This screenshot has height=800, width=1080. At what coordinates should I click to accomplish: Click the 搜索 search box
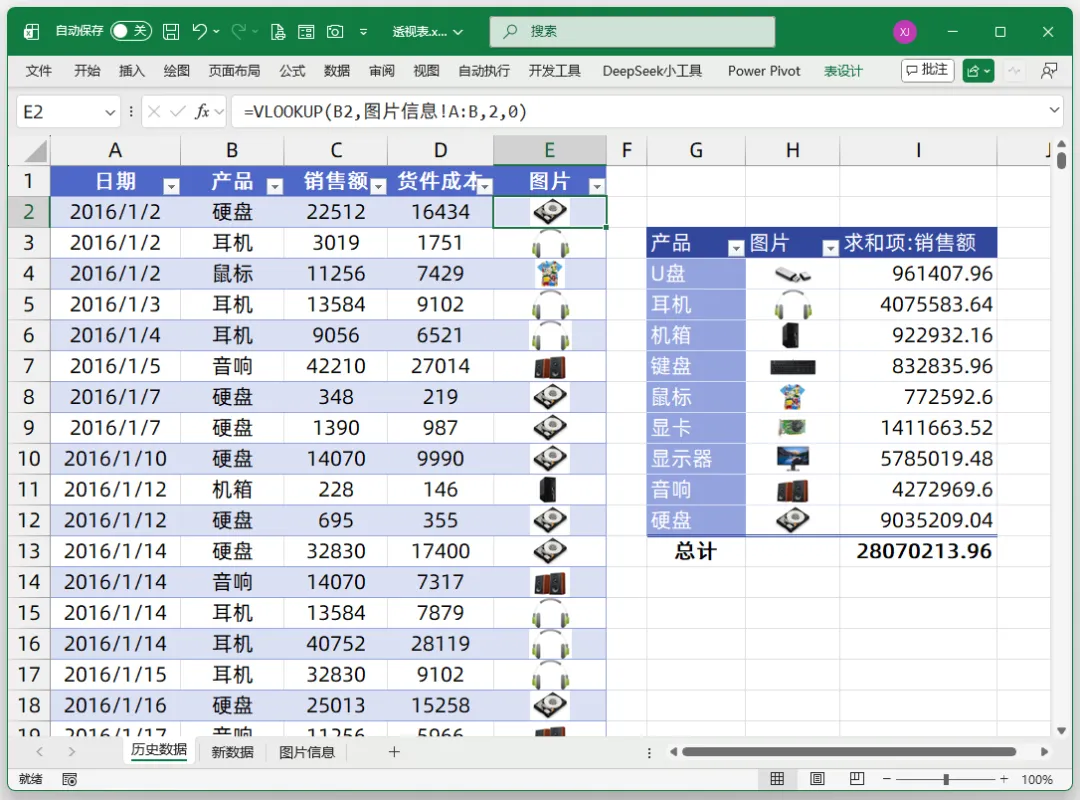click(632, 31)
